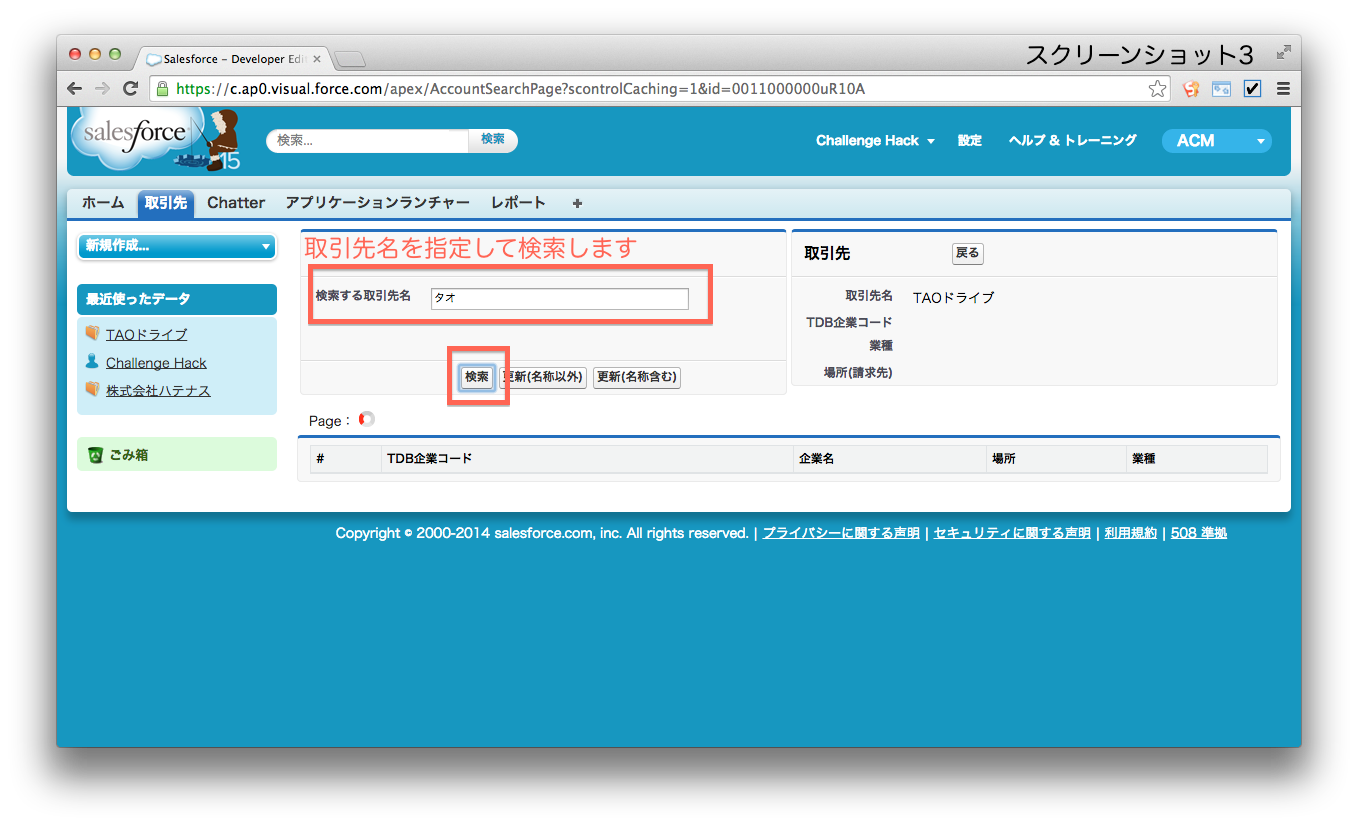Click the 検索する取引先名 input field
1358x826 pixels.
(560, 298)
